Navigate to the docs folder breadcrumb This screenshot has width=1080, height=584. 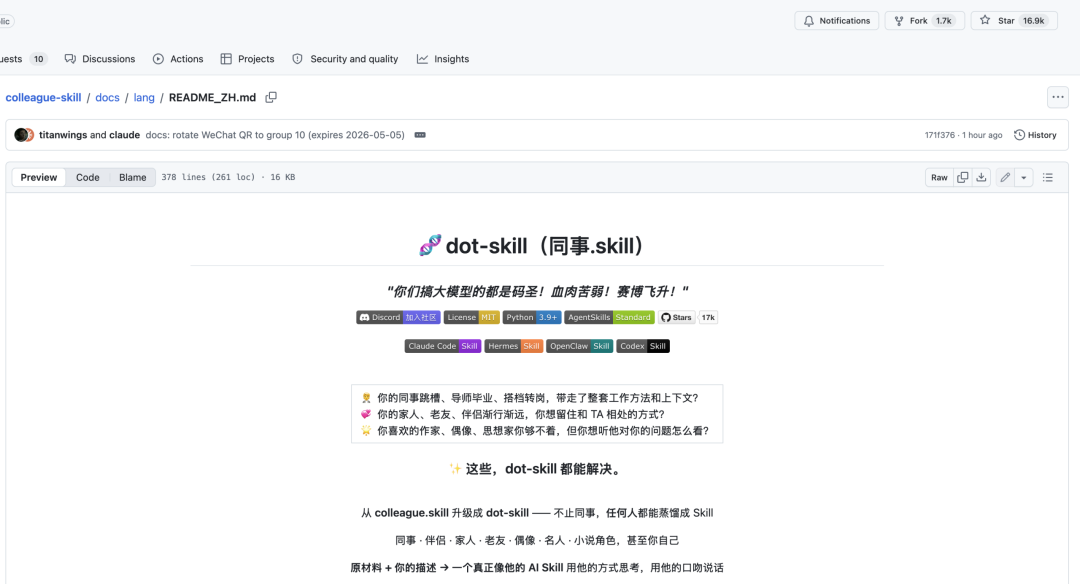click(107, 98)
